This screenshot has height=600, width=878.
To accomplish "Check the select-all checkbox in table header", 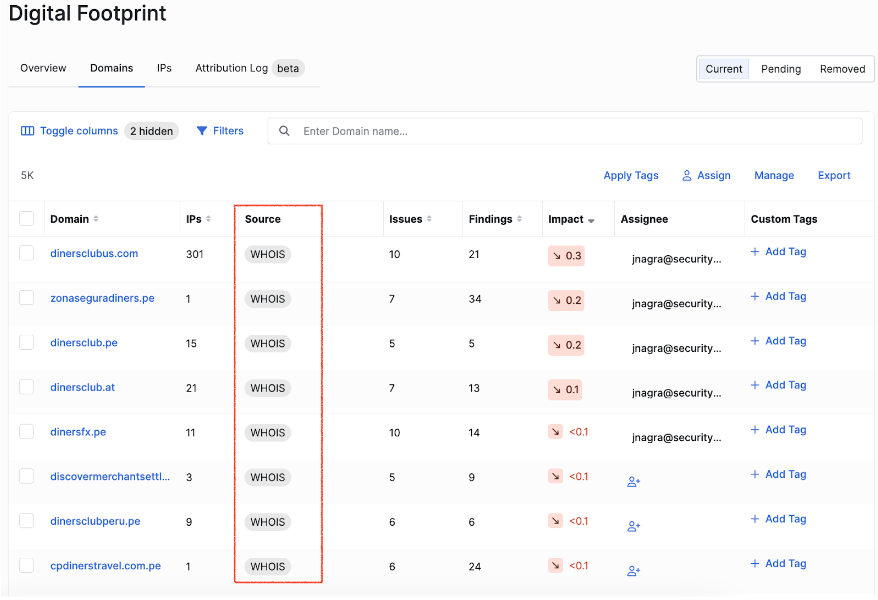I will click(26, 218).
